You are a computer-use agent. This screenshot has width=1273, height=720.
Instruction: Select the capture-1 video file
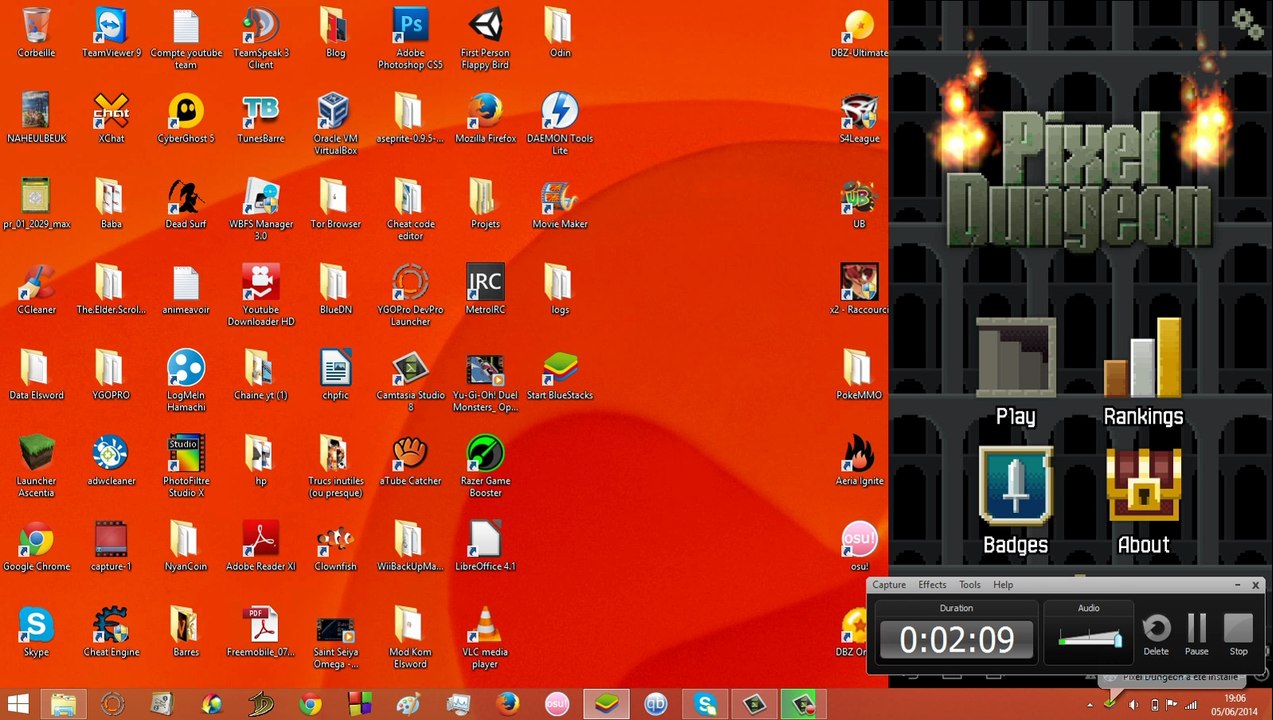(111, 540)
